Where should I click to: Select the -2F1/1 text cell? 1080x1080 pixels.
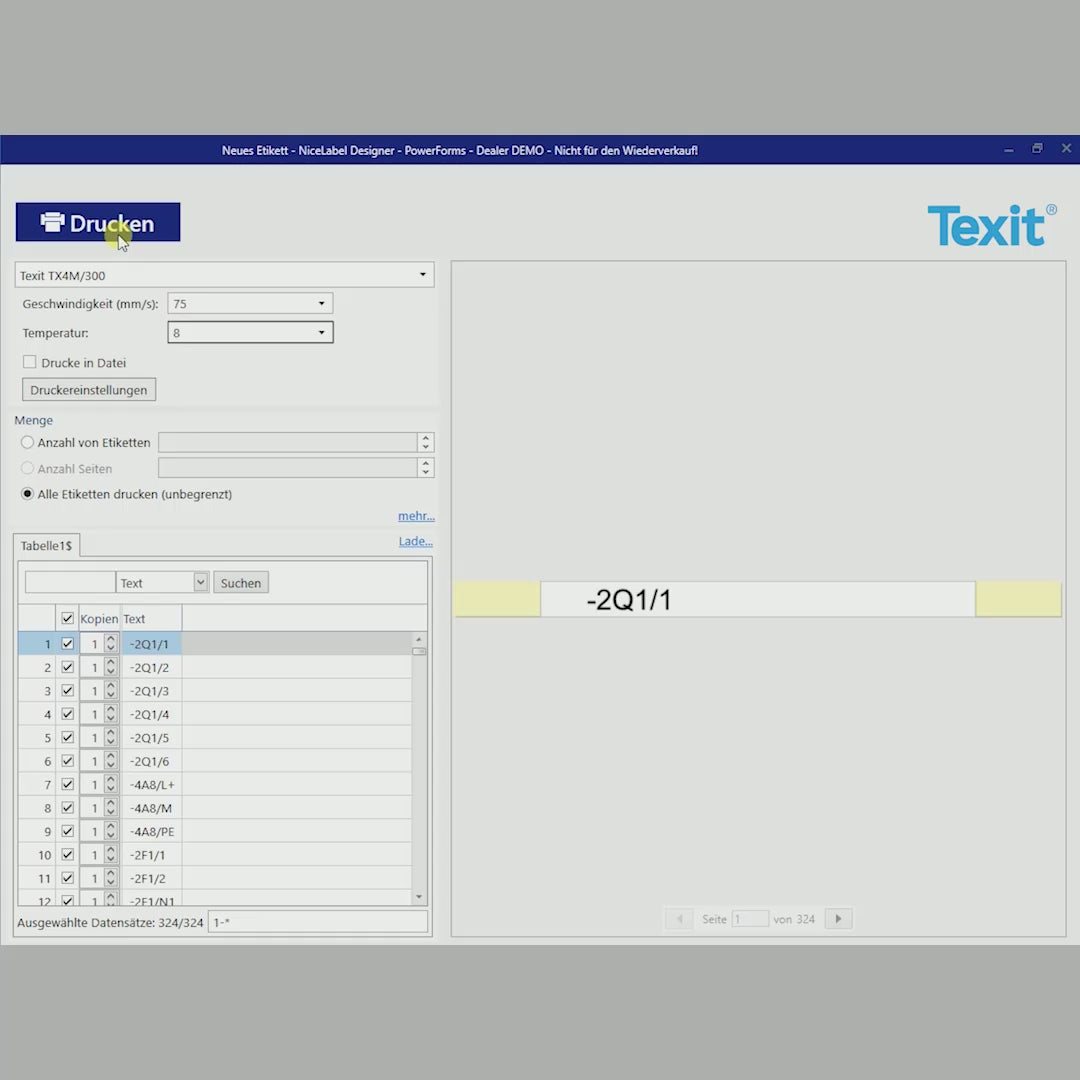click(152, 854)
